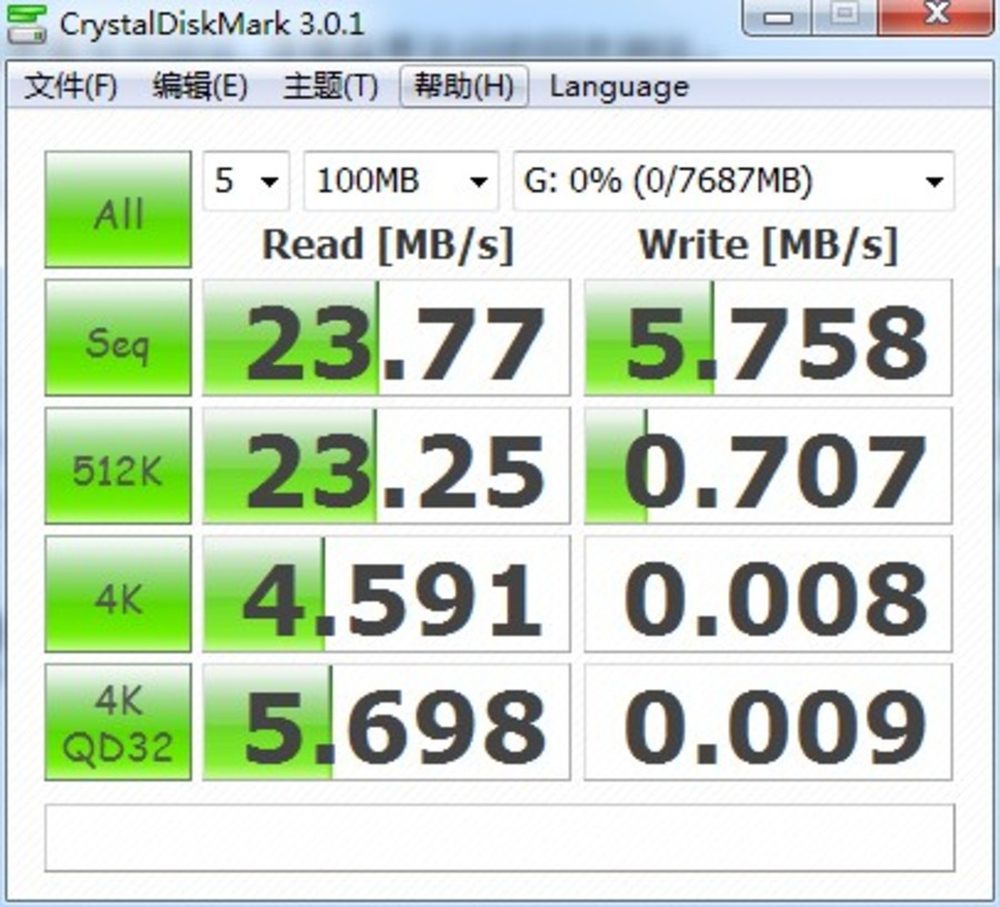The height and width of the screenshot is (907, 1000).
Task: Minimize the CrystalDiskMark window
Action: tap(777, 16)
